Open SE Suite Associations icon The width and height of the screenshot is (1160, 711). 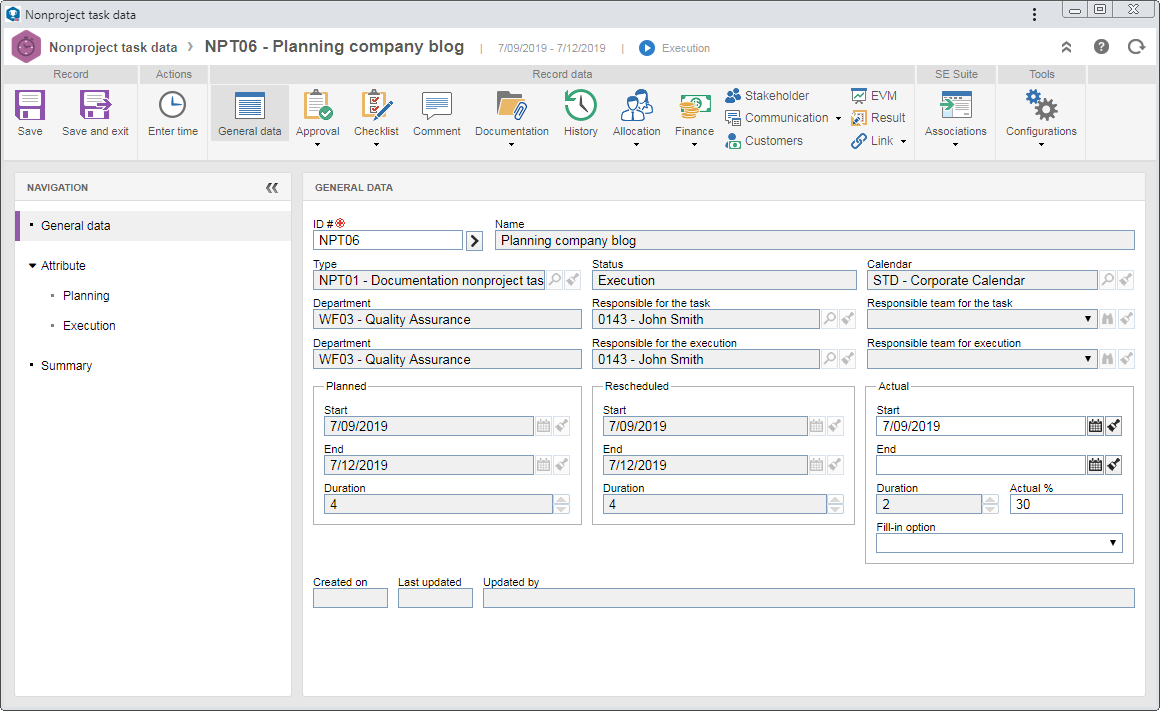click(x=955, y=105)
